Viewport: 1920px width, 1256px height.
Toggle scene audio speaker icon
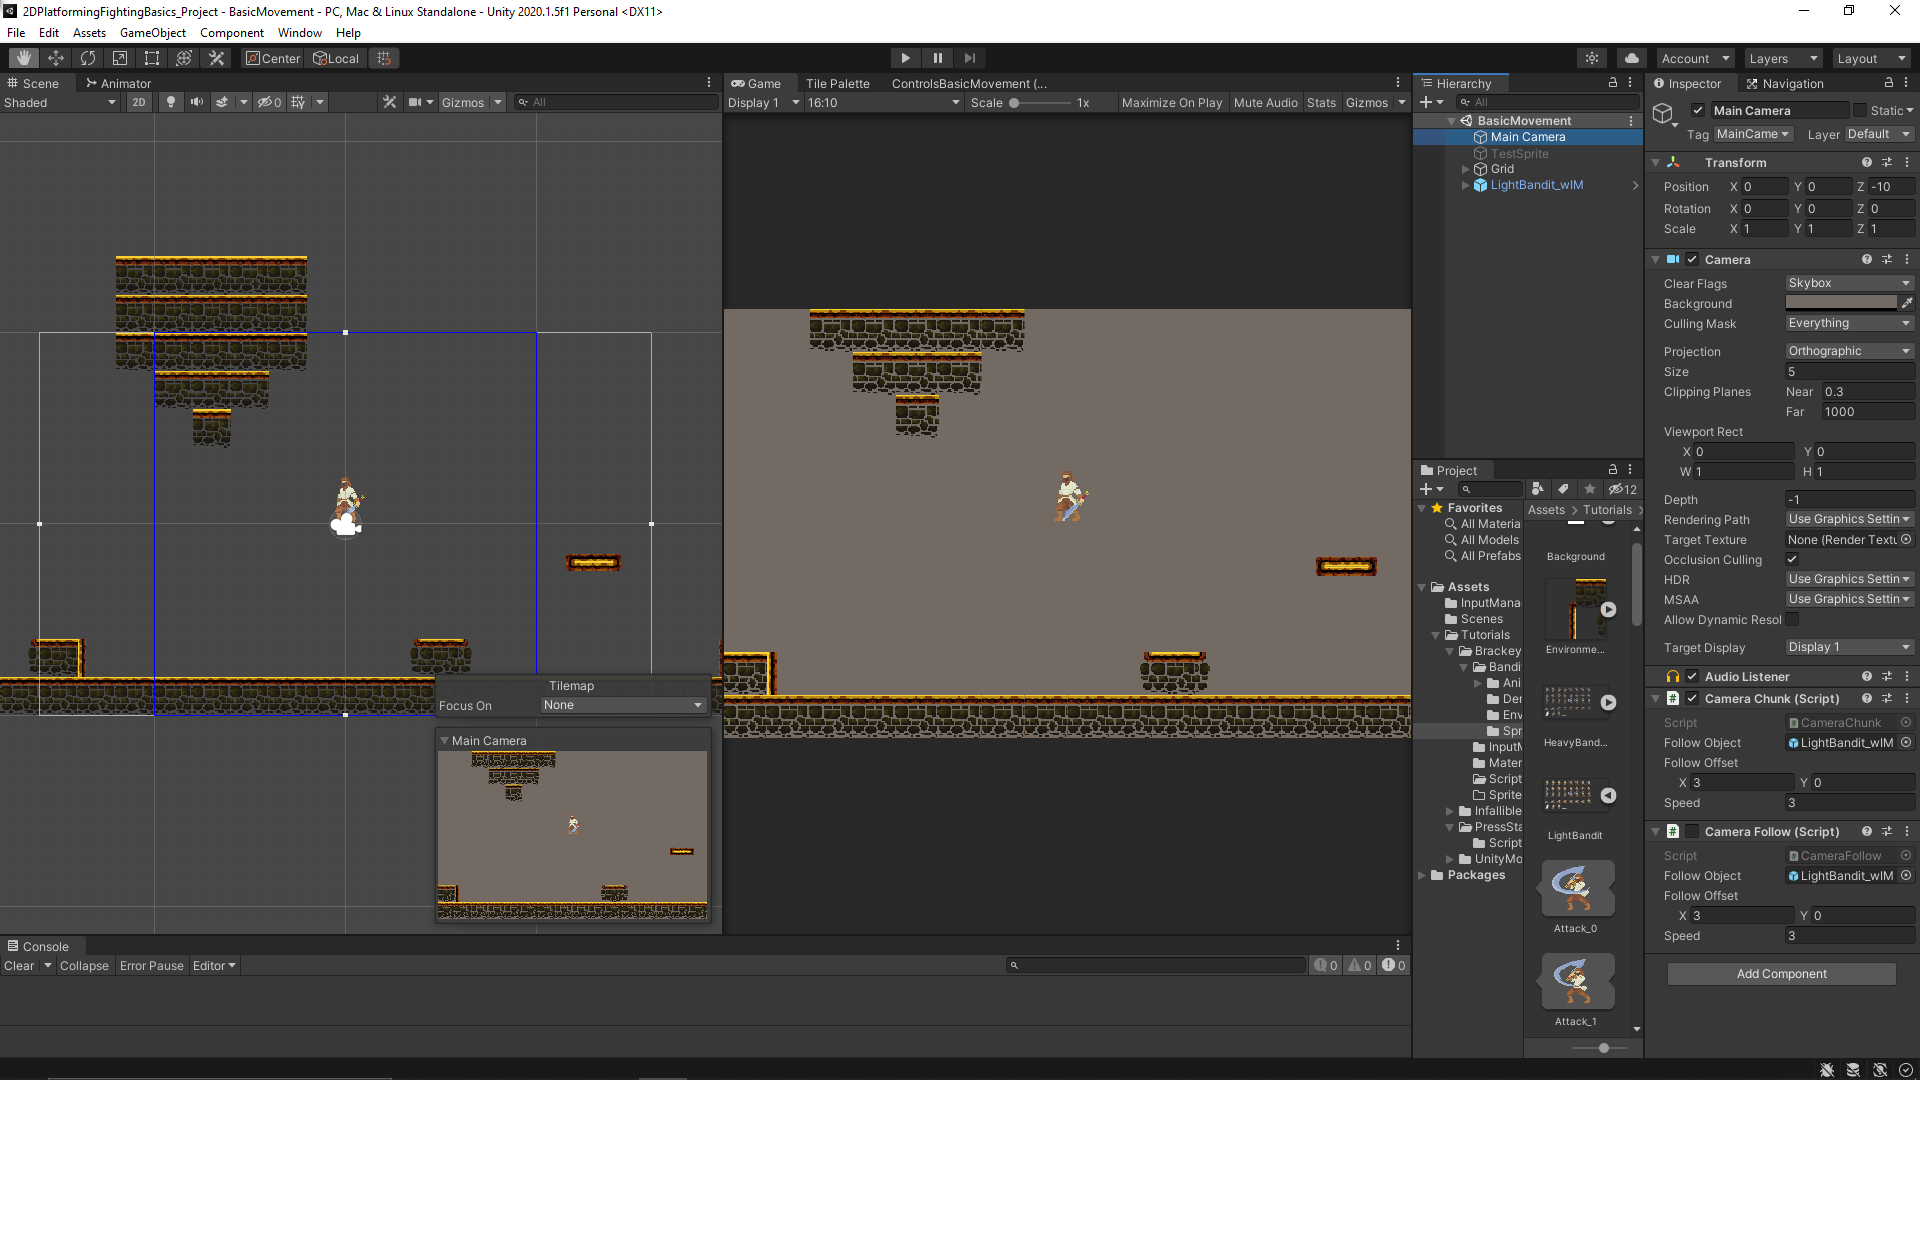point(196,102)
